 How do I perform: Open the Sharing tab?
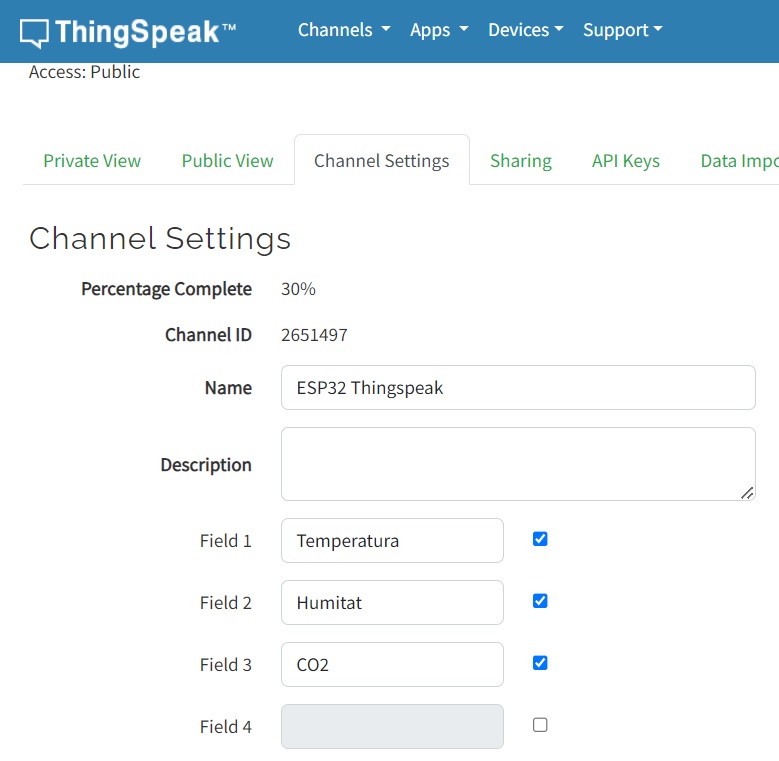point(520,161)
